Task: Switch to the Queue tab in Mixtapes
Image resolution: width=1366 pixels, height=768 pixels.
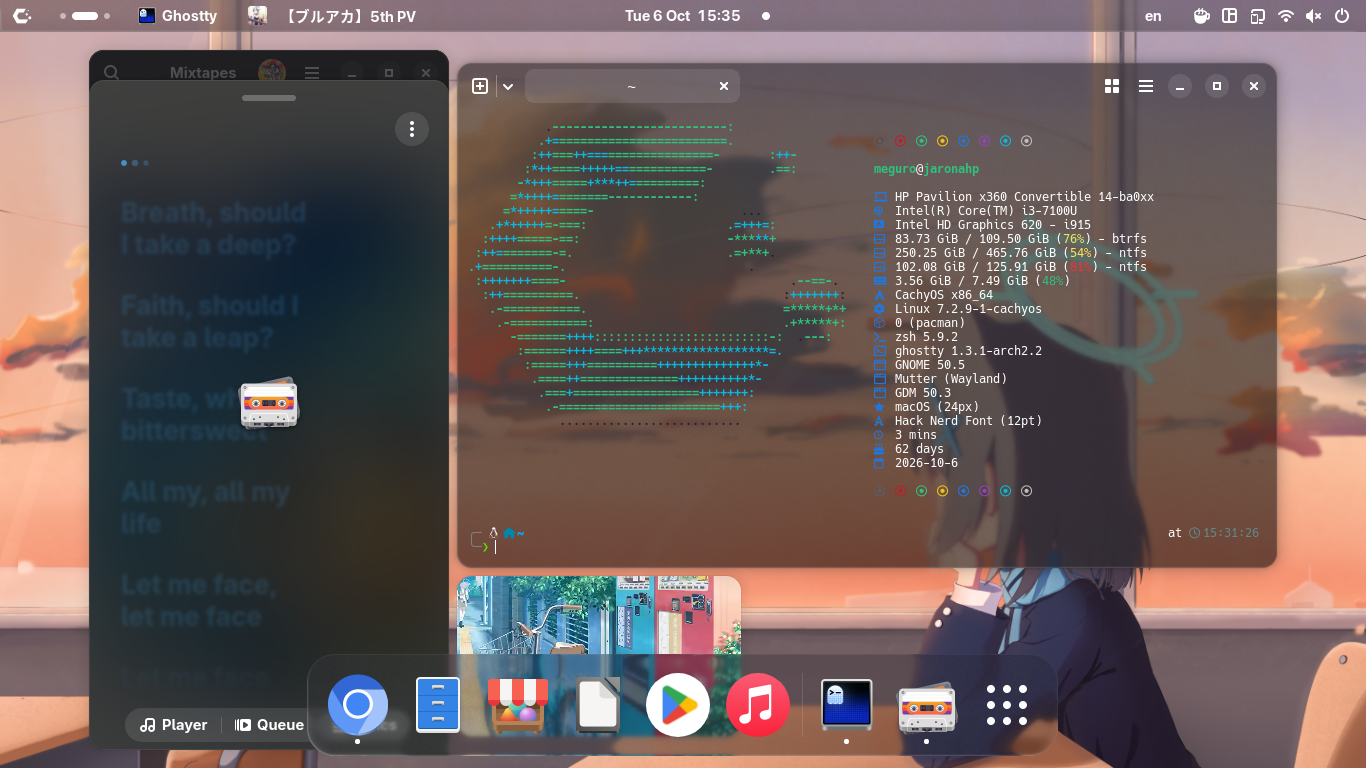Action: [270, 725]
